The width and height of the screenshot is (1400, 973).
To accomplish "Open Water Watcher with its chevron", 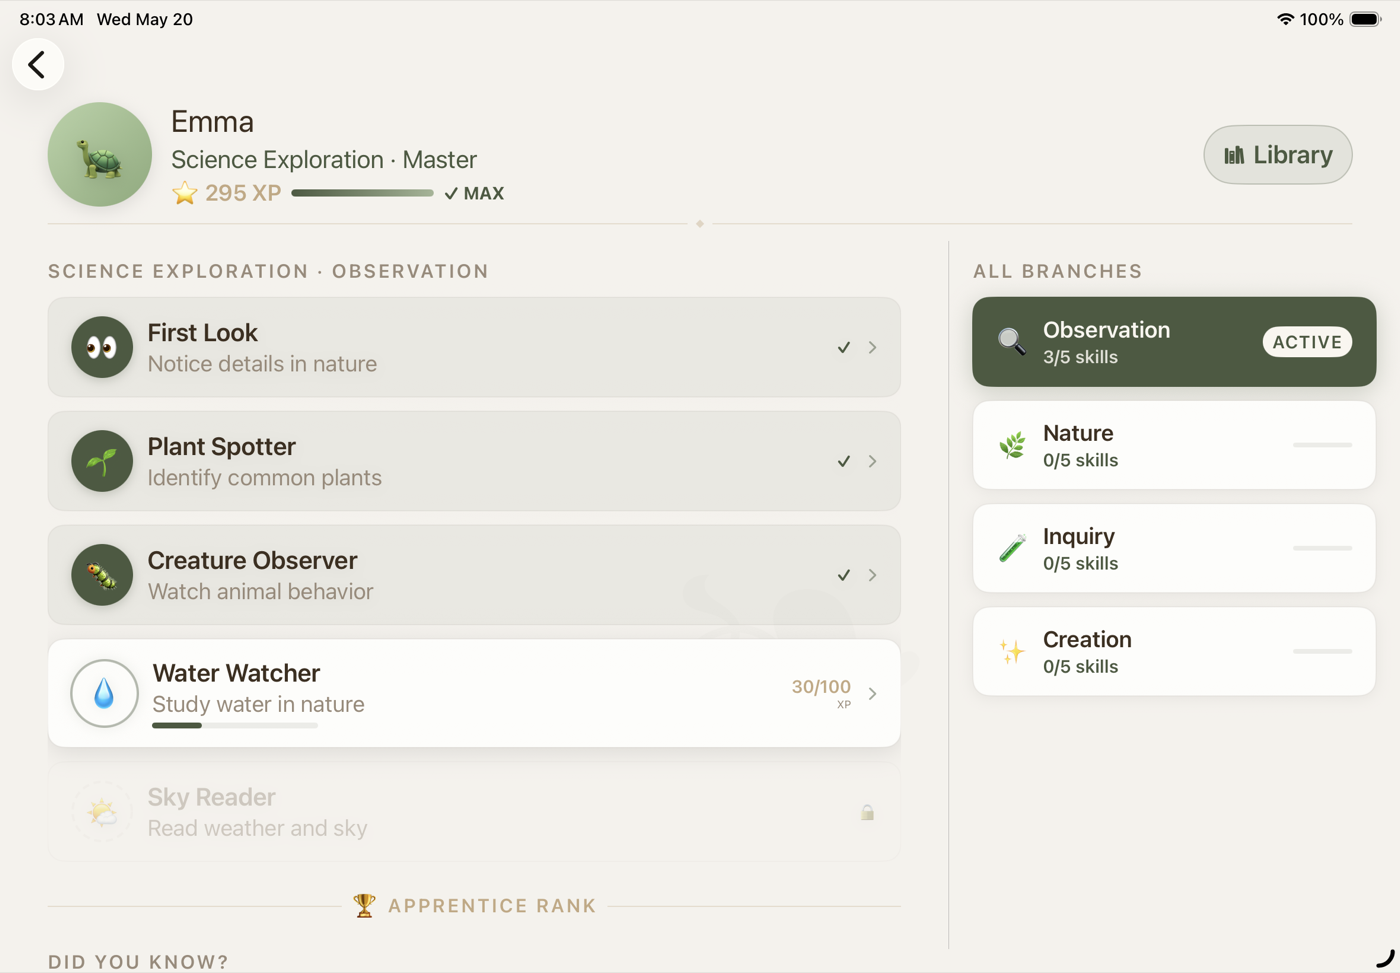I will pyautogui.click(x=873, y=693).
